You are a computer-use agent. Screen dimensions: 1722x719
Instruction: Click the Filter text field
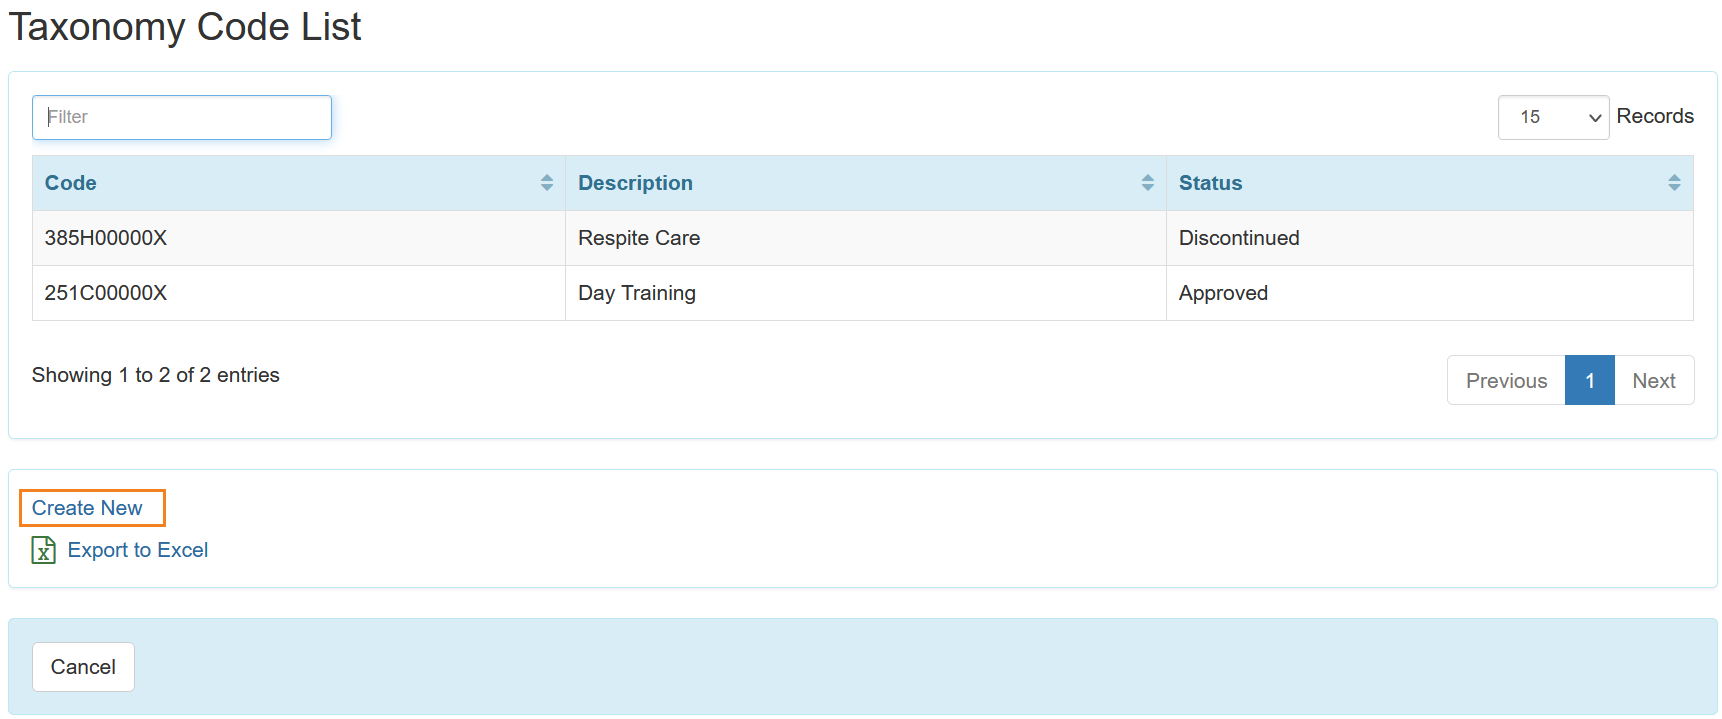(x=182, y=118)
